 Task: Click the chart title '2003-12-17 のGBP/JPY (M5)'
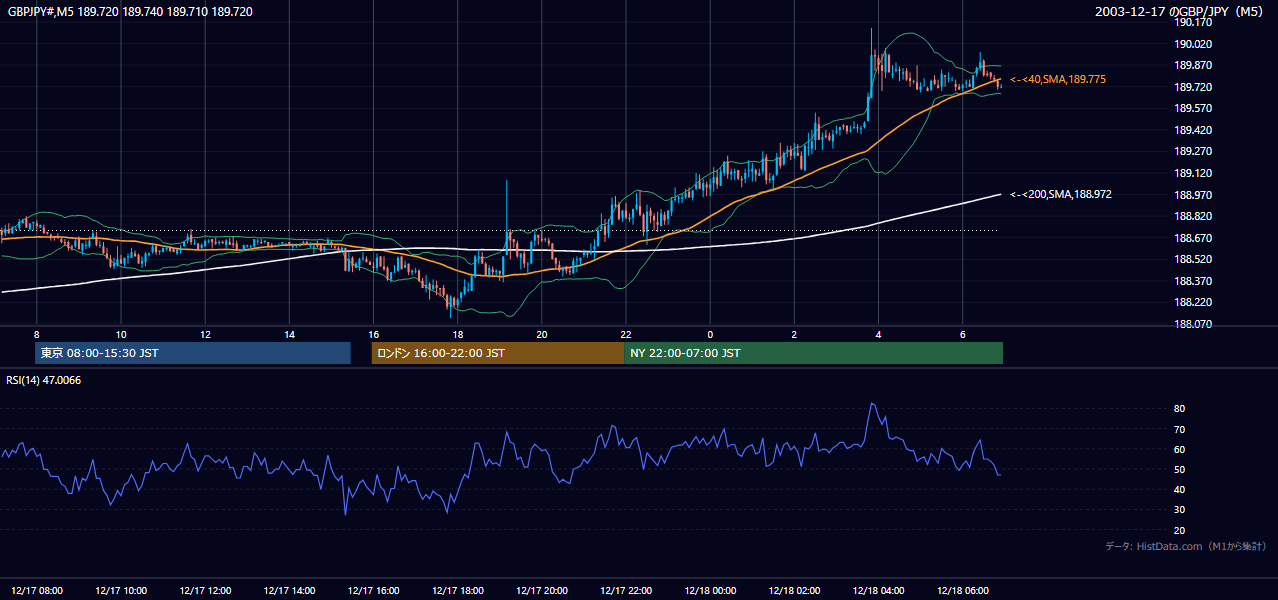1180,12
